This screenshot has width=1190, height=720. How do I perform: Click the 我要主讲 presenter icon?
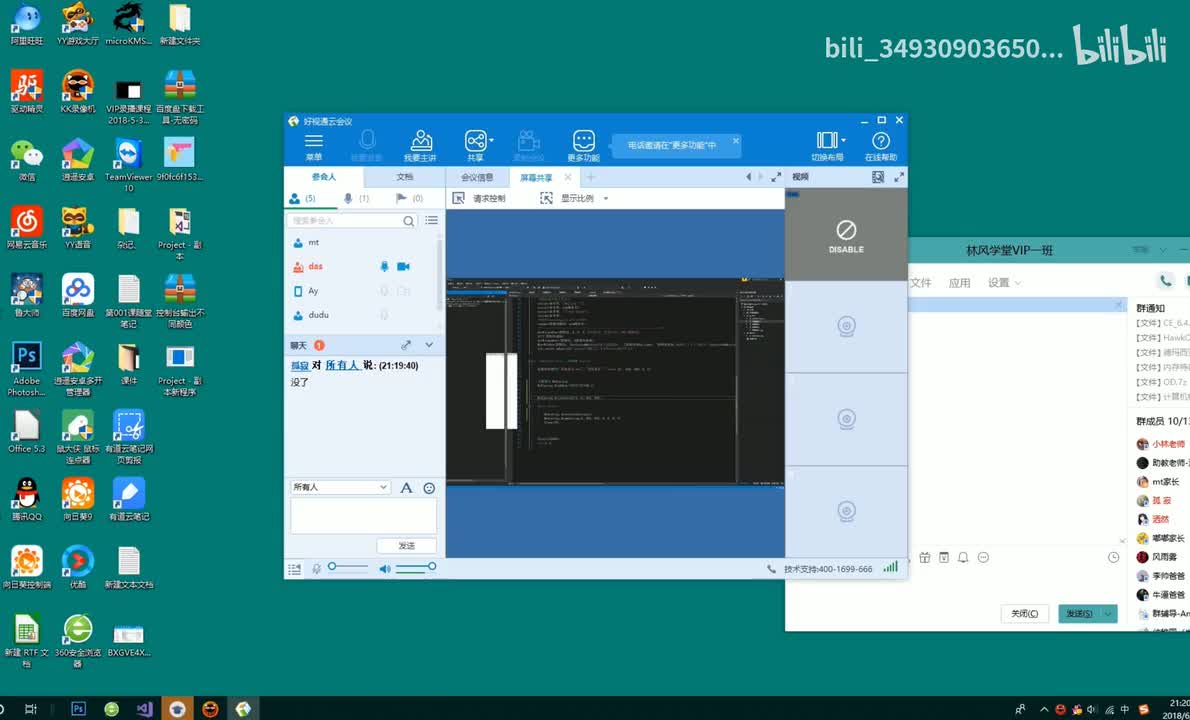[420, 146]
